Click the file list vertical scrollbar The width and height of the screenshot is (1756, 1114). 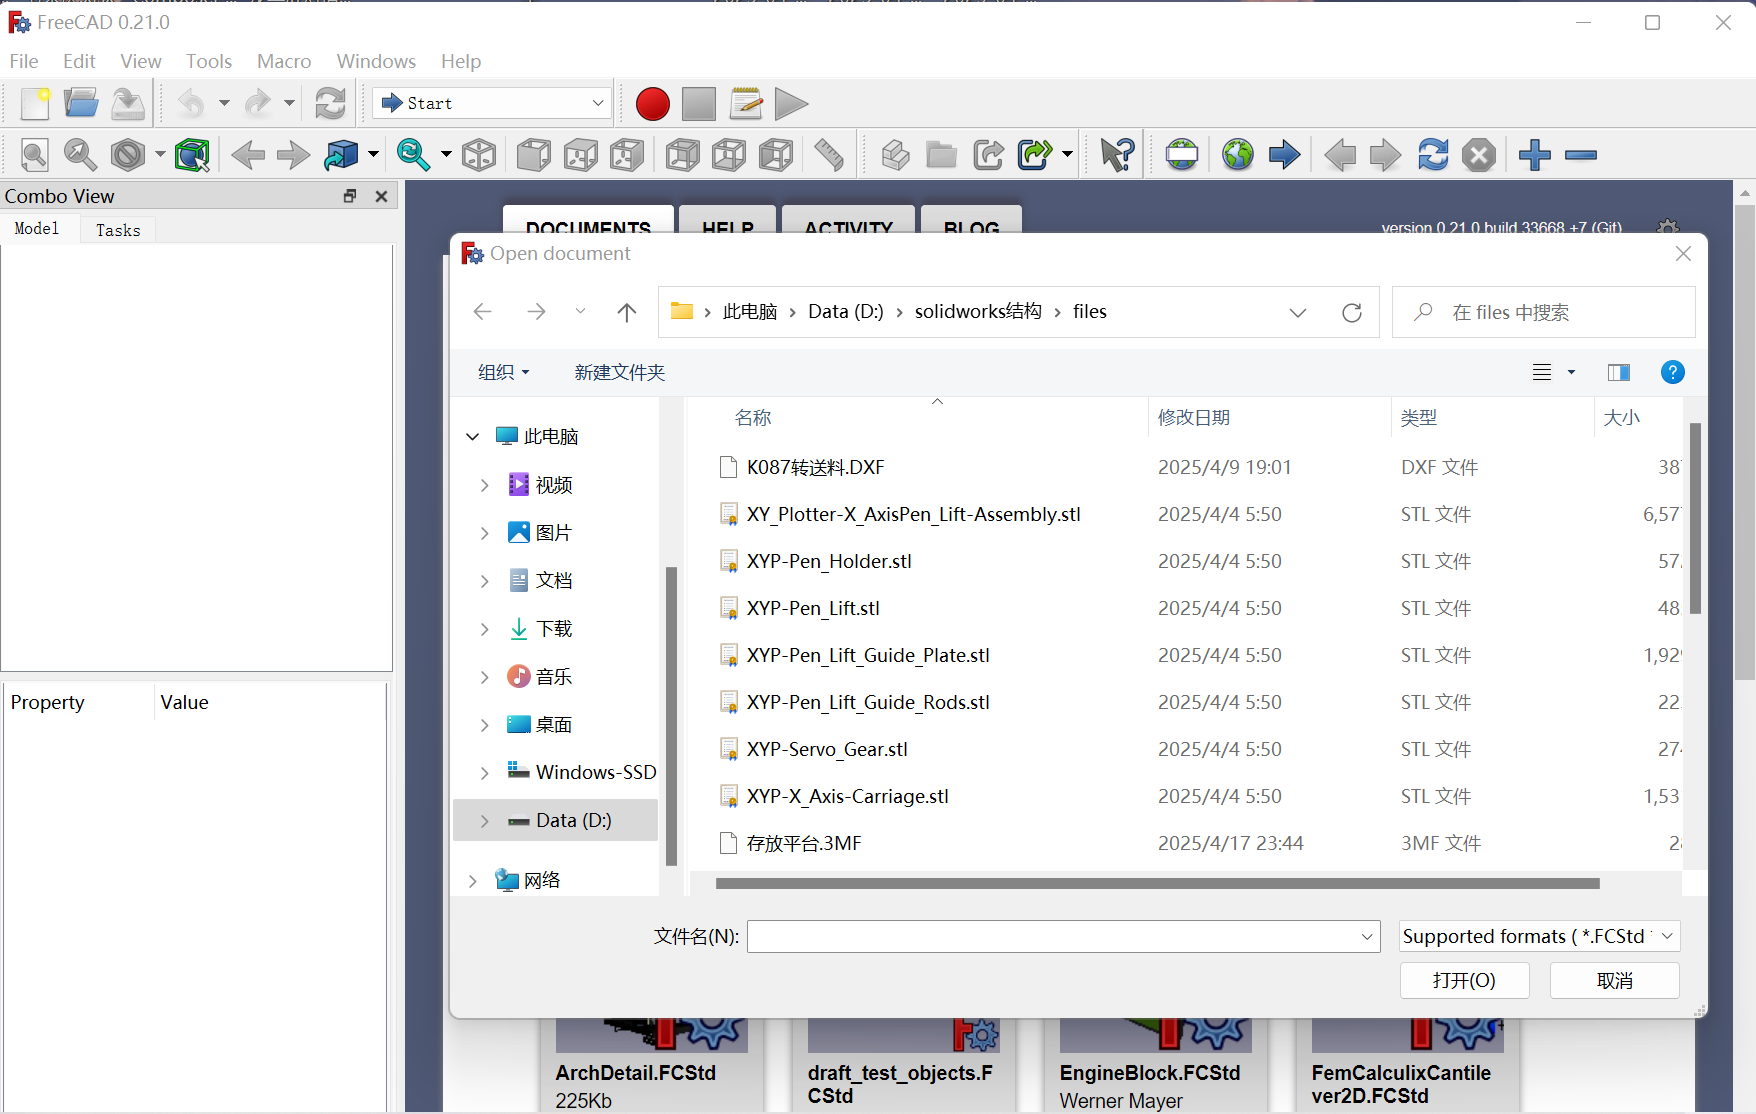[x=1695, y=518]
